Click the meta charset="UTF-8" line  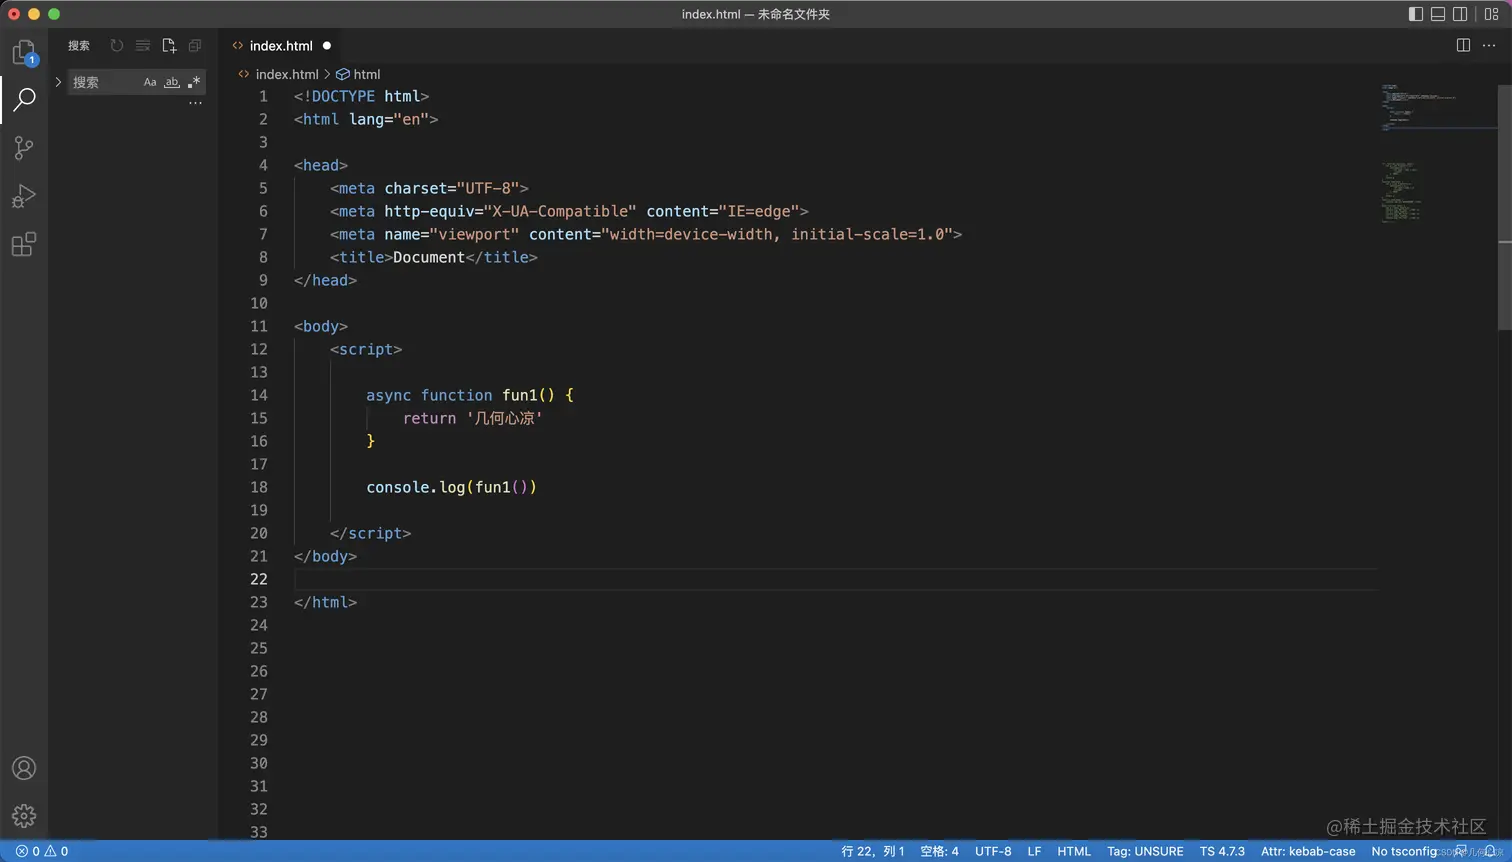[x=429, y=188]
